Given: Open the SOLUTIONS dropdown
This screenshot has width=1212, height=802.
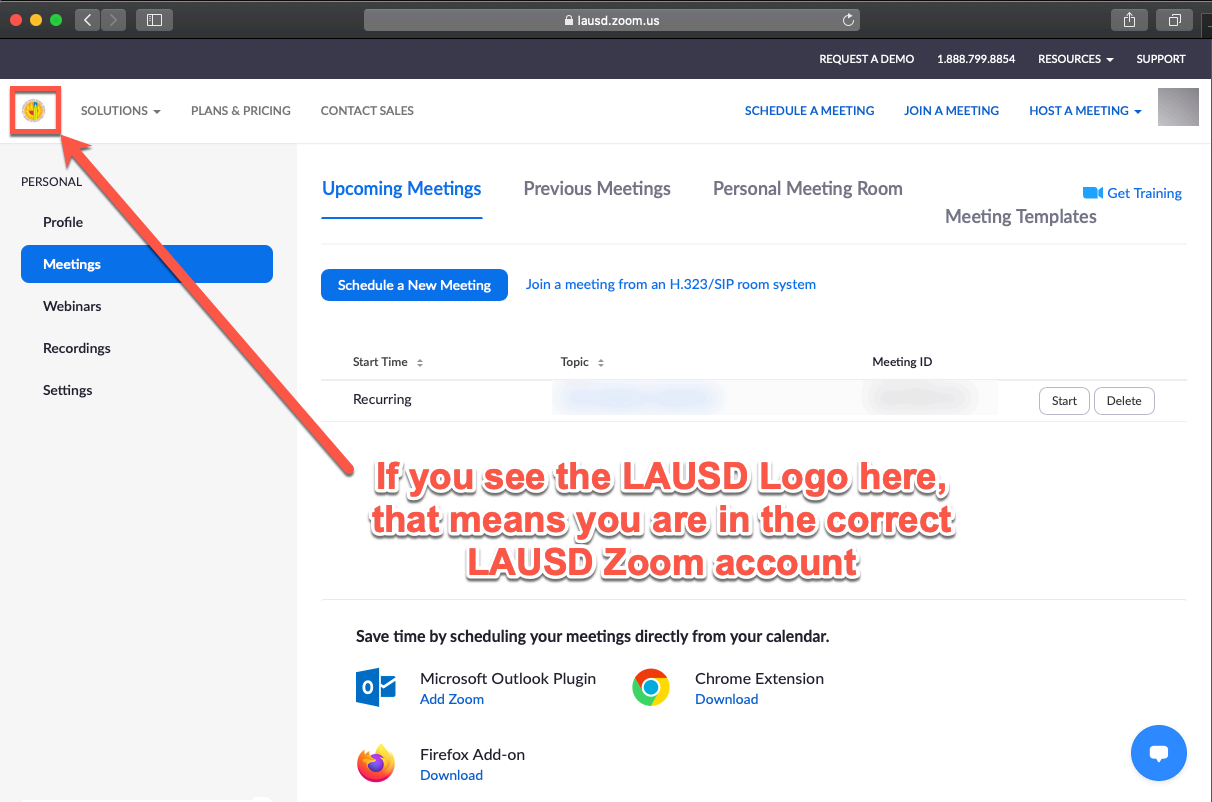Looking at the screenshot, I should pyautogui.click(x=120, y=111).
